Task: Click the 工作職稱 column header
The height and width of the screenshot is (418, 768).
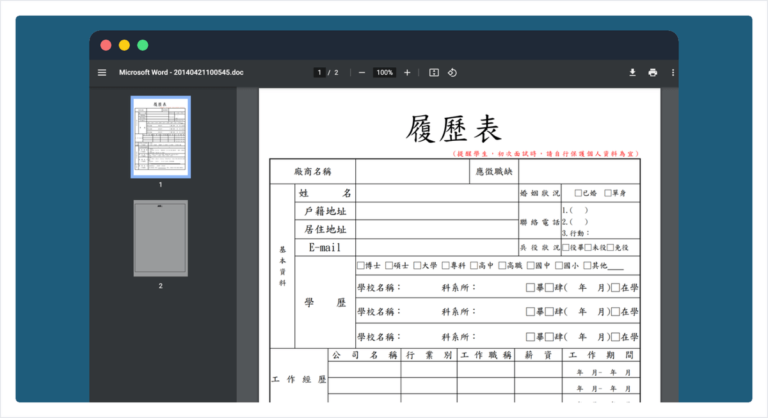Action: [486, 355]
